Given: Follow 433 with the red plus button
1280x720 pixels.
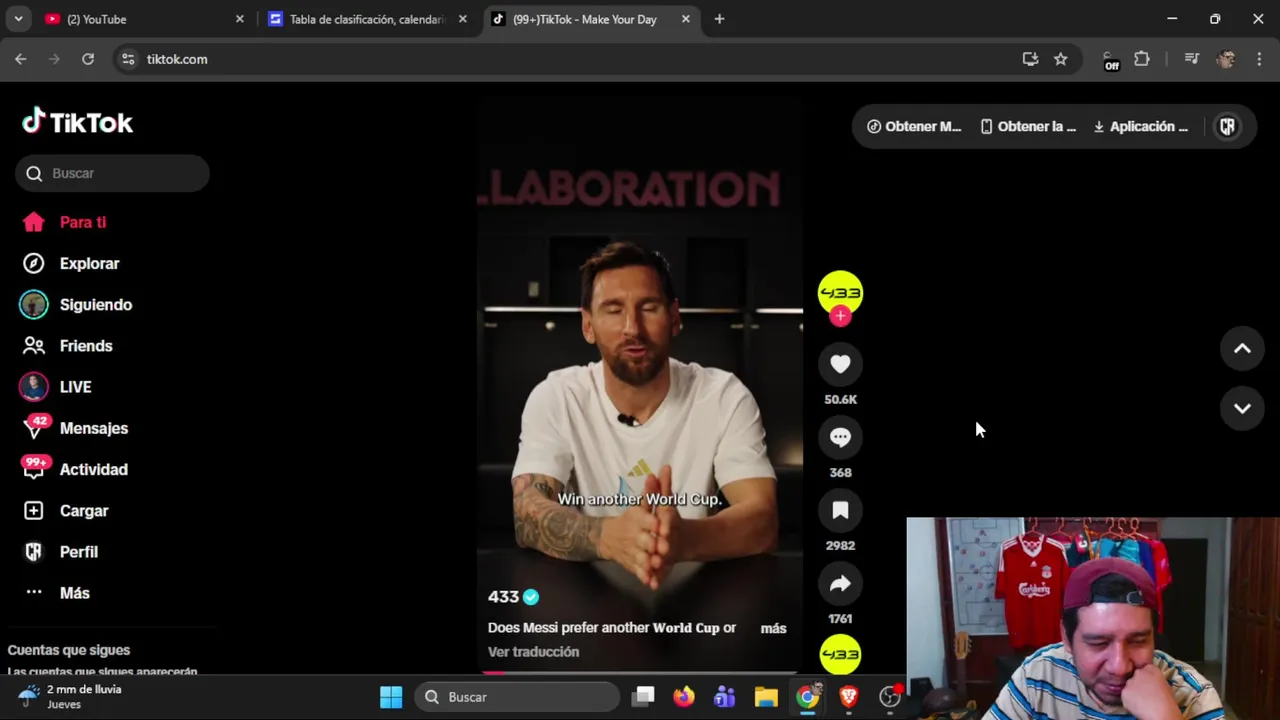Looking at the screenshot, I should point(840,316).
